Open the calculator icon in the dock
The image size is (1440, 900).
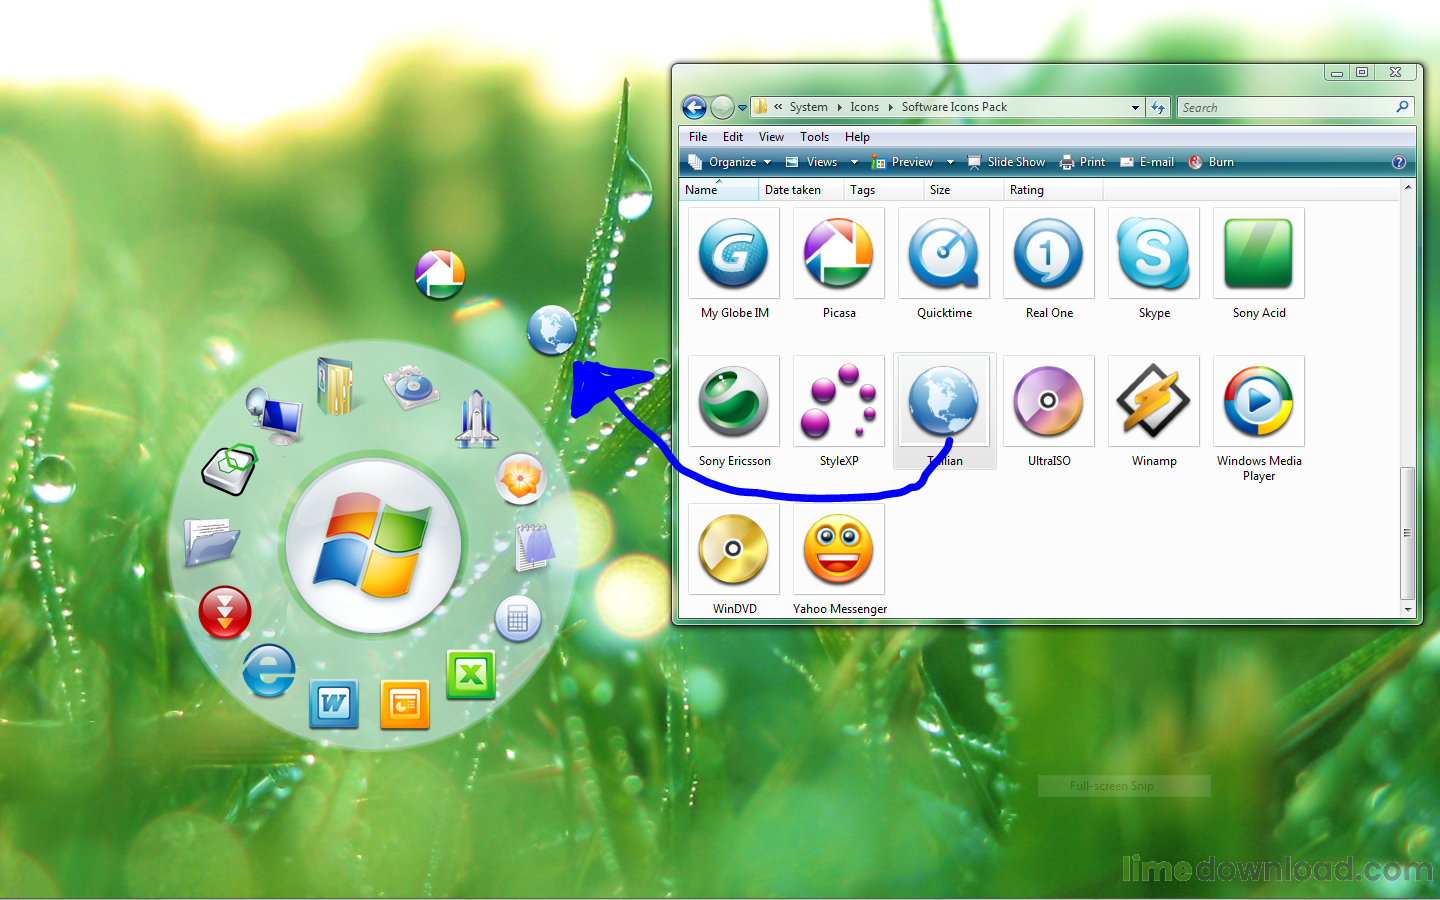[x=518, y=619]
